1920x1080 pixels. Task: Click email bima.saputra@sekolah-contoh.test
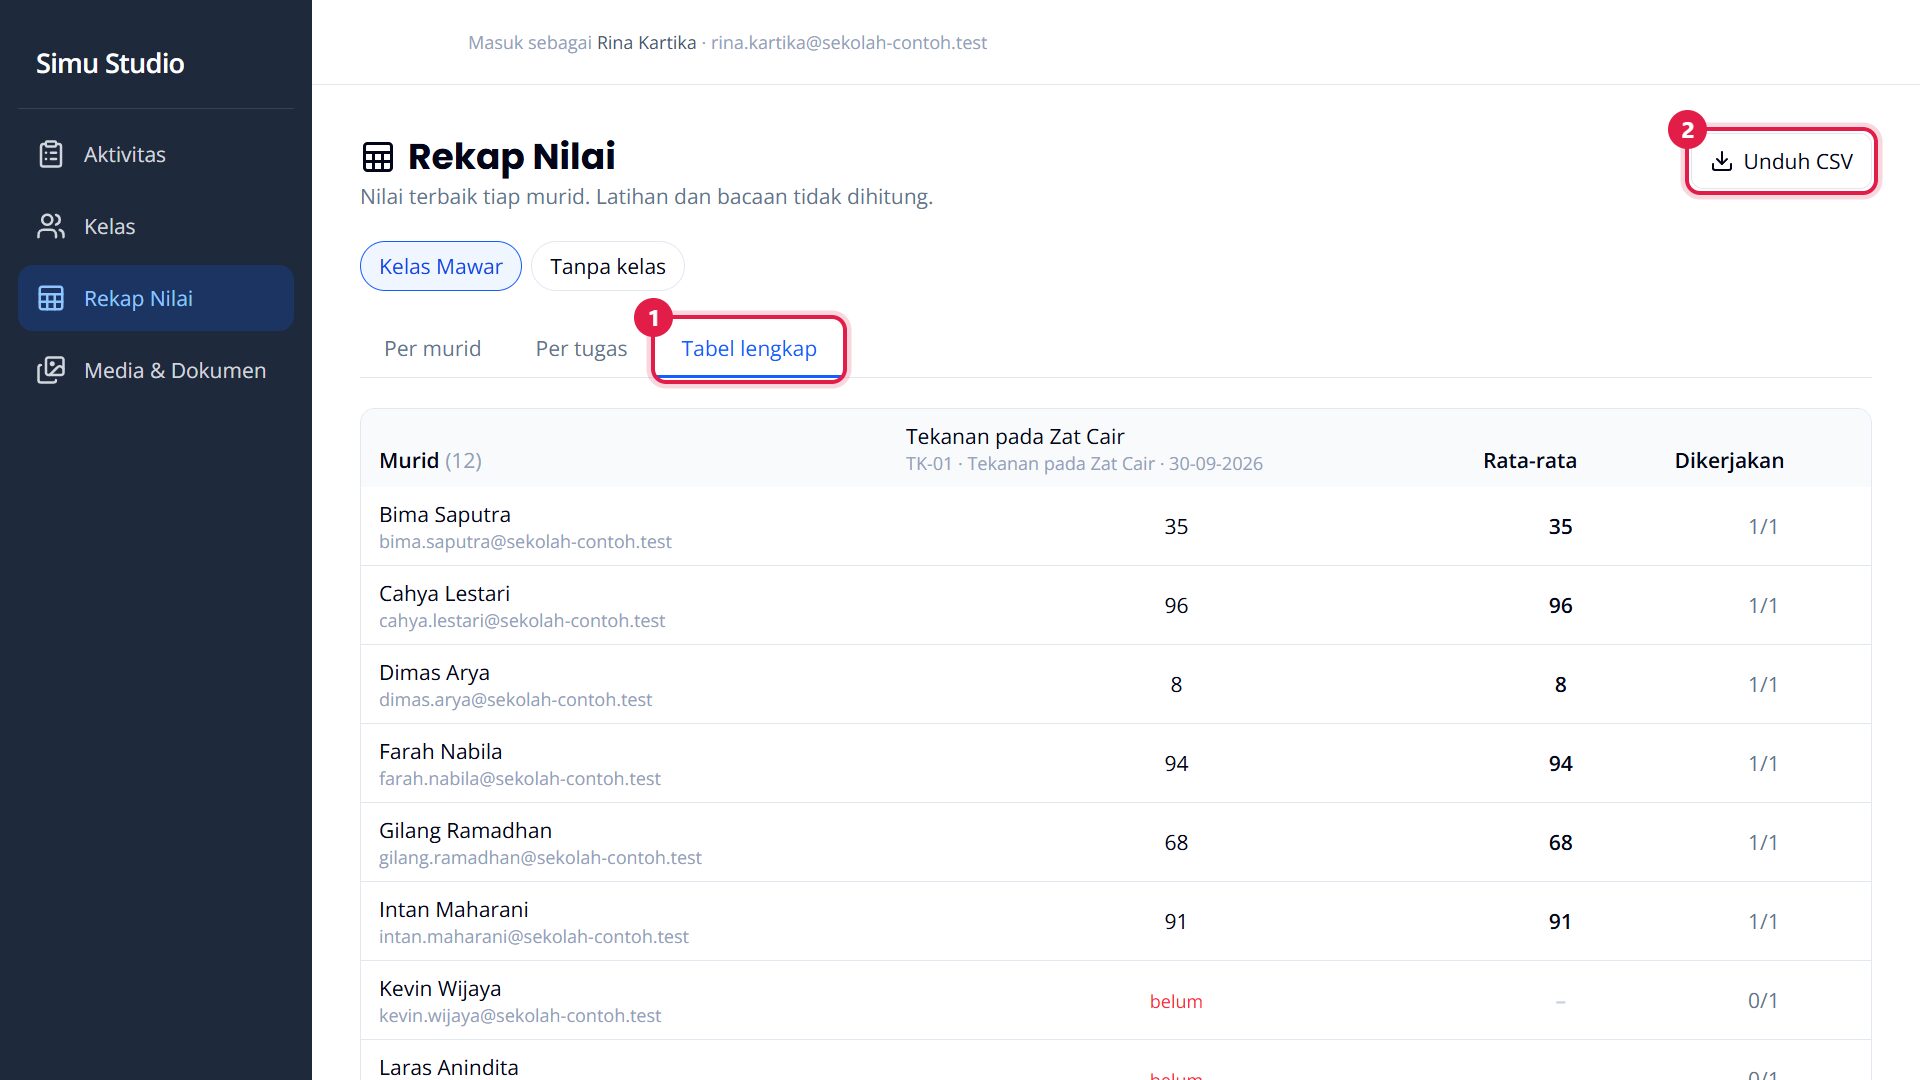pyautogui.click(x=525, y=541)
